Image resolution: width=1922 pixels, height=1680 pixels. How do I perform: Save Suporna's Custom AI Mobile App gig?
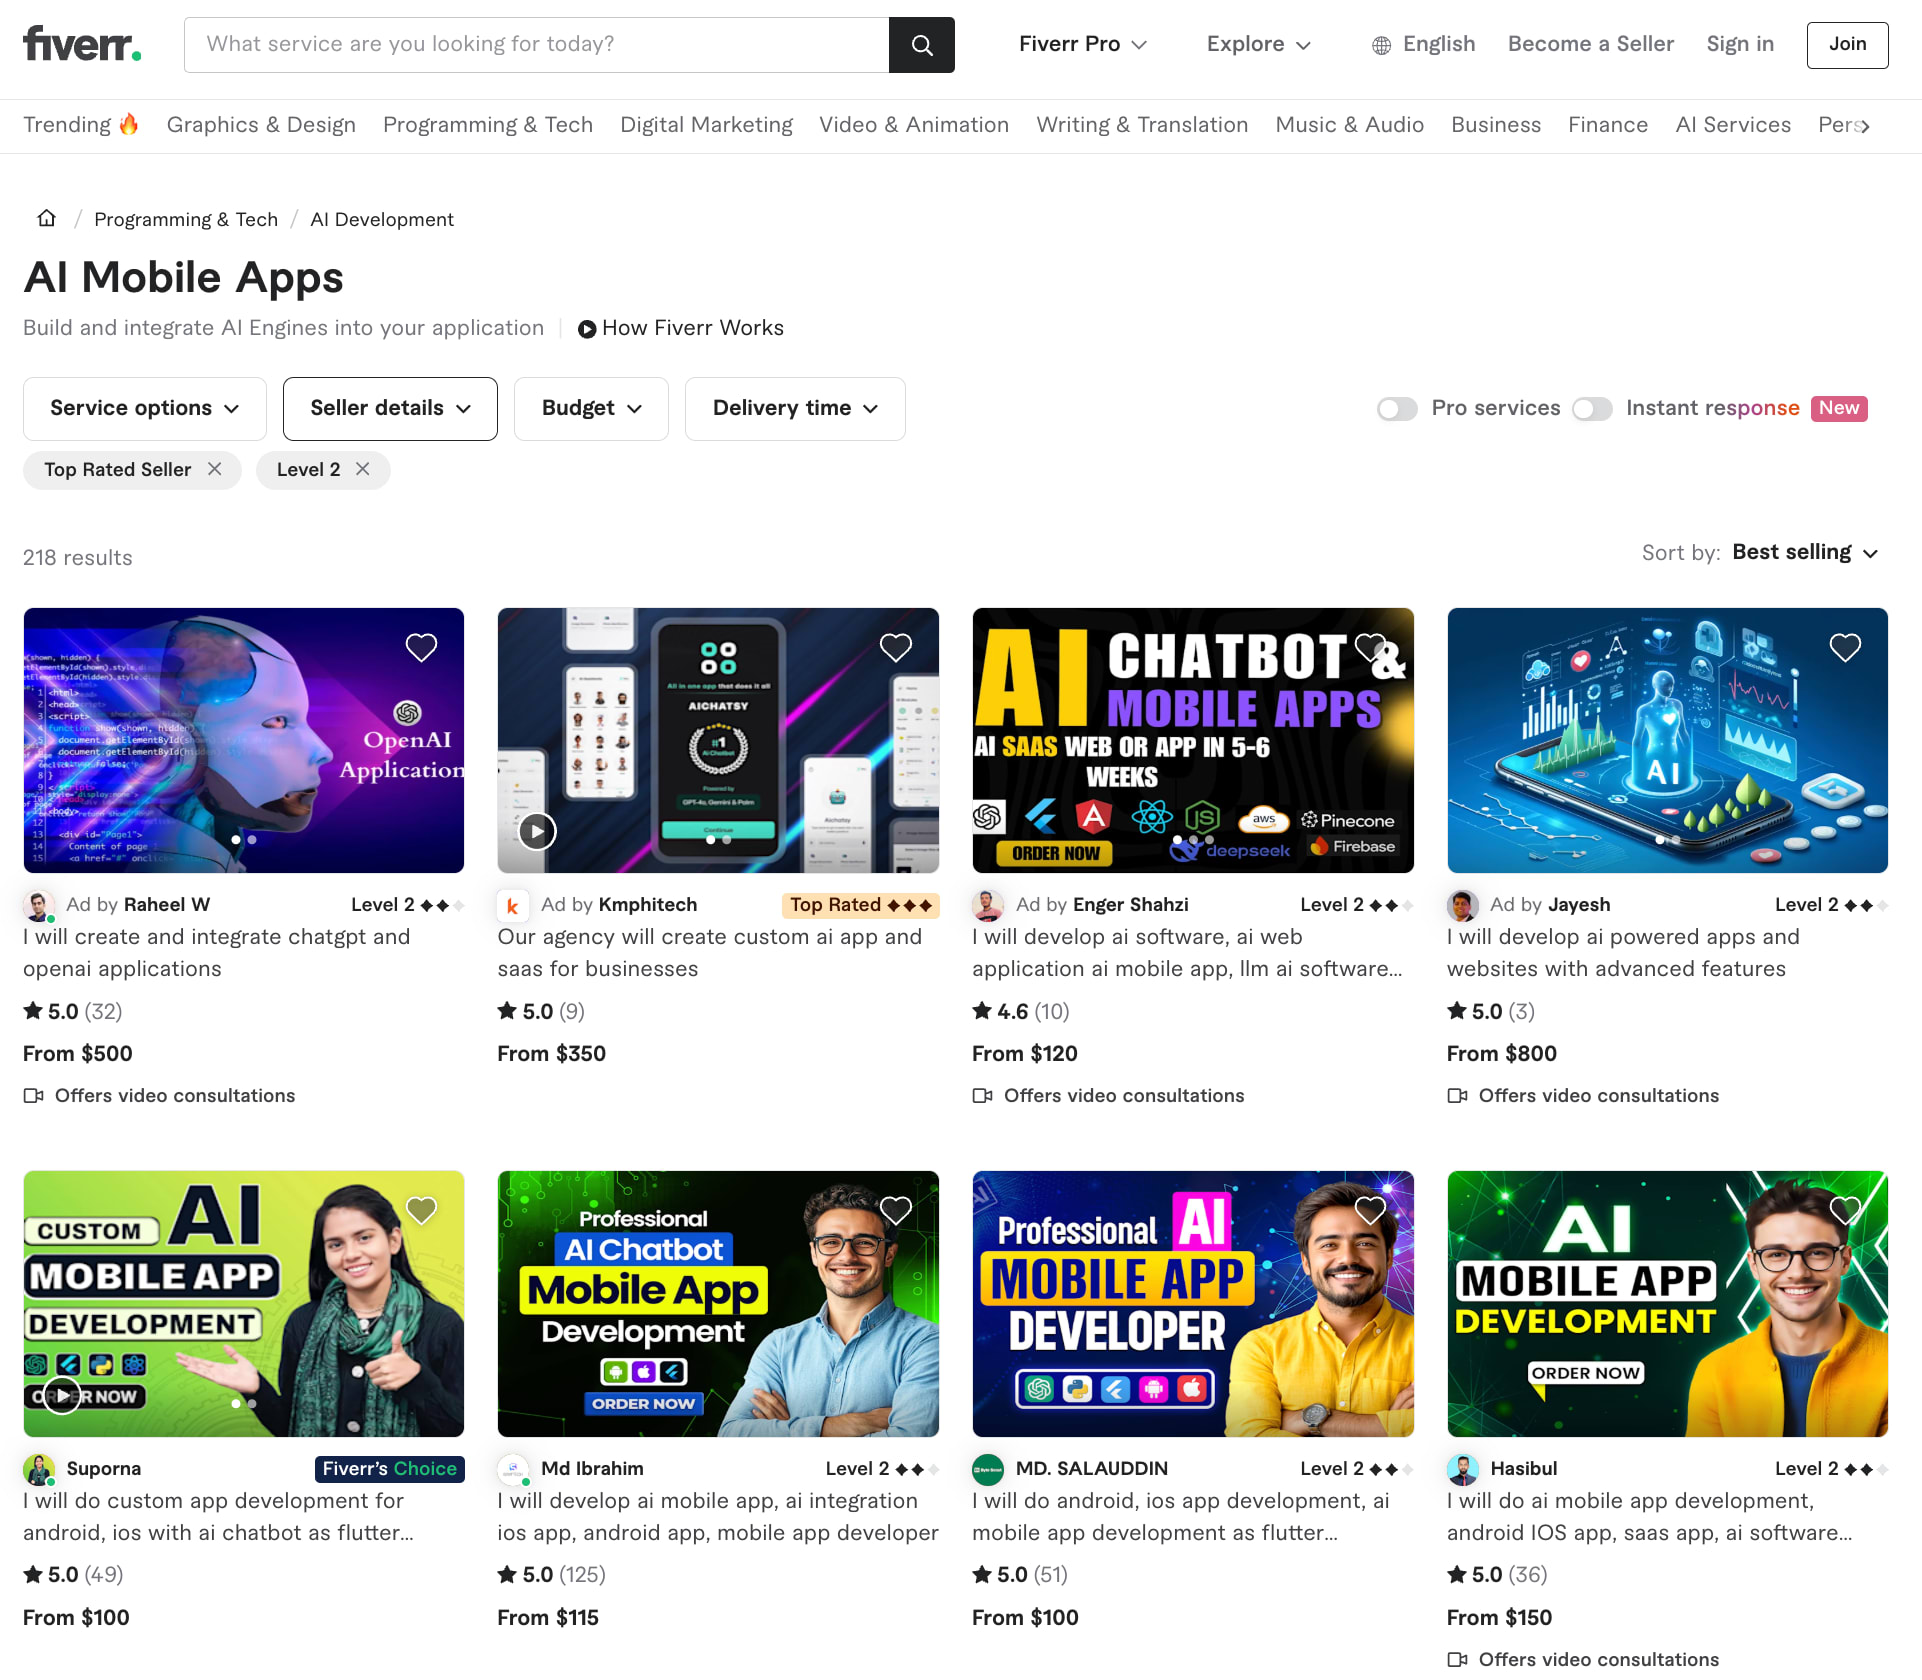[421, 1211]
